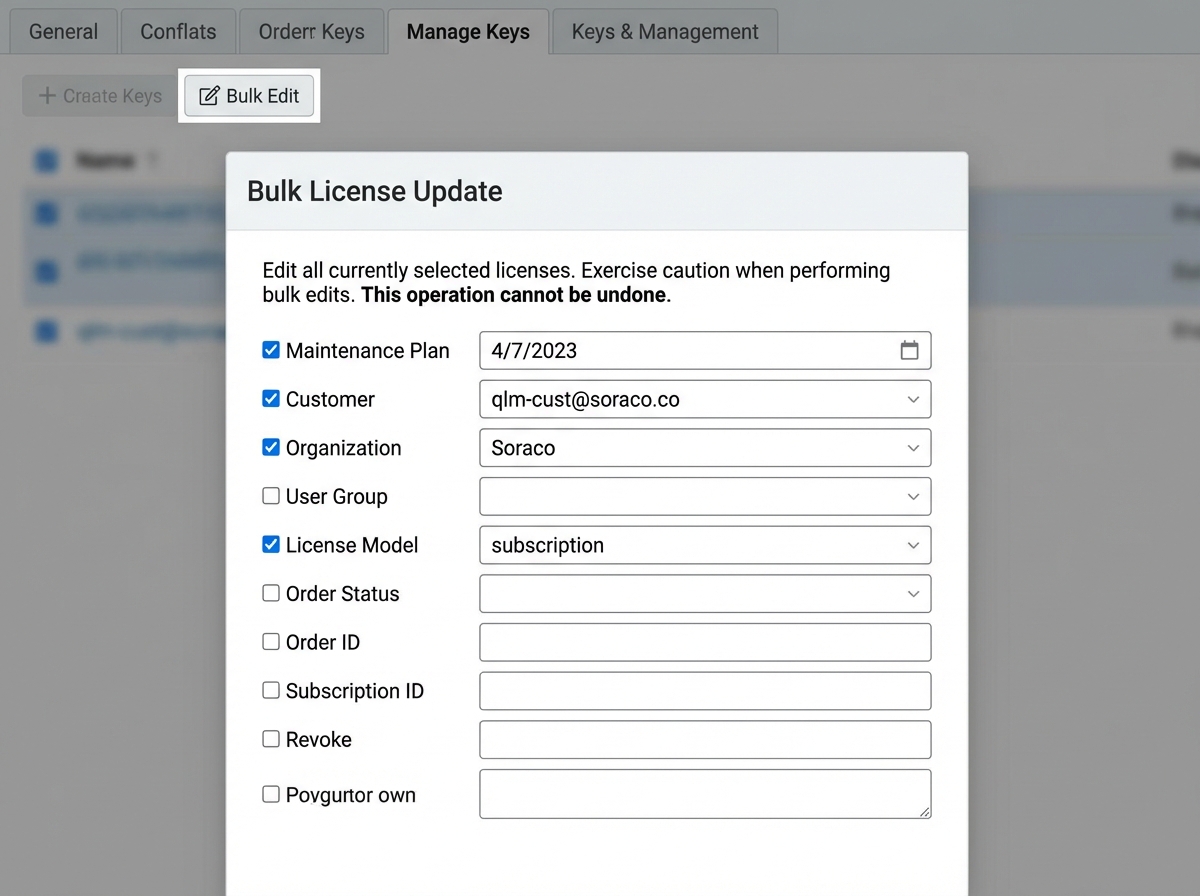Click the Create Keys button
Image resolution: width=1200 pixels, height=896 pixels.
point(100,96)
